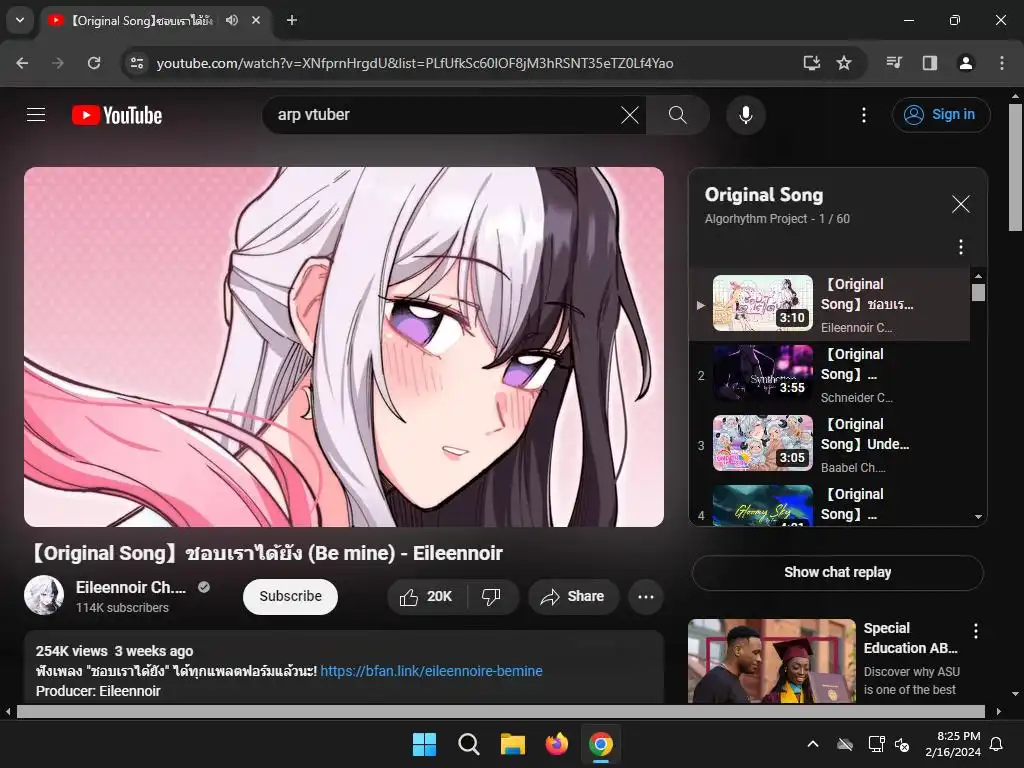Open muted volume tray icon
This screenshot has height=768, width=1024.
[x=903, y=744]
